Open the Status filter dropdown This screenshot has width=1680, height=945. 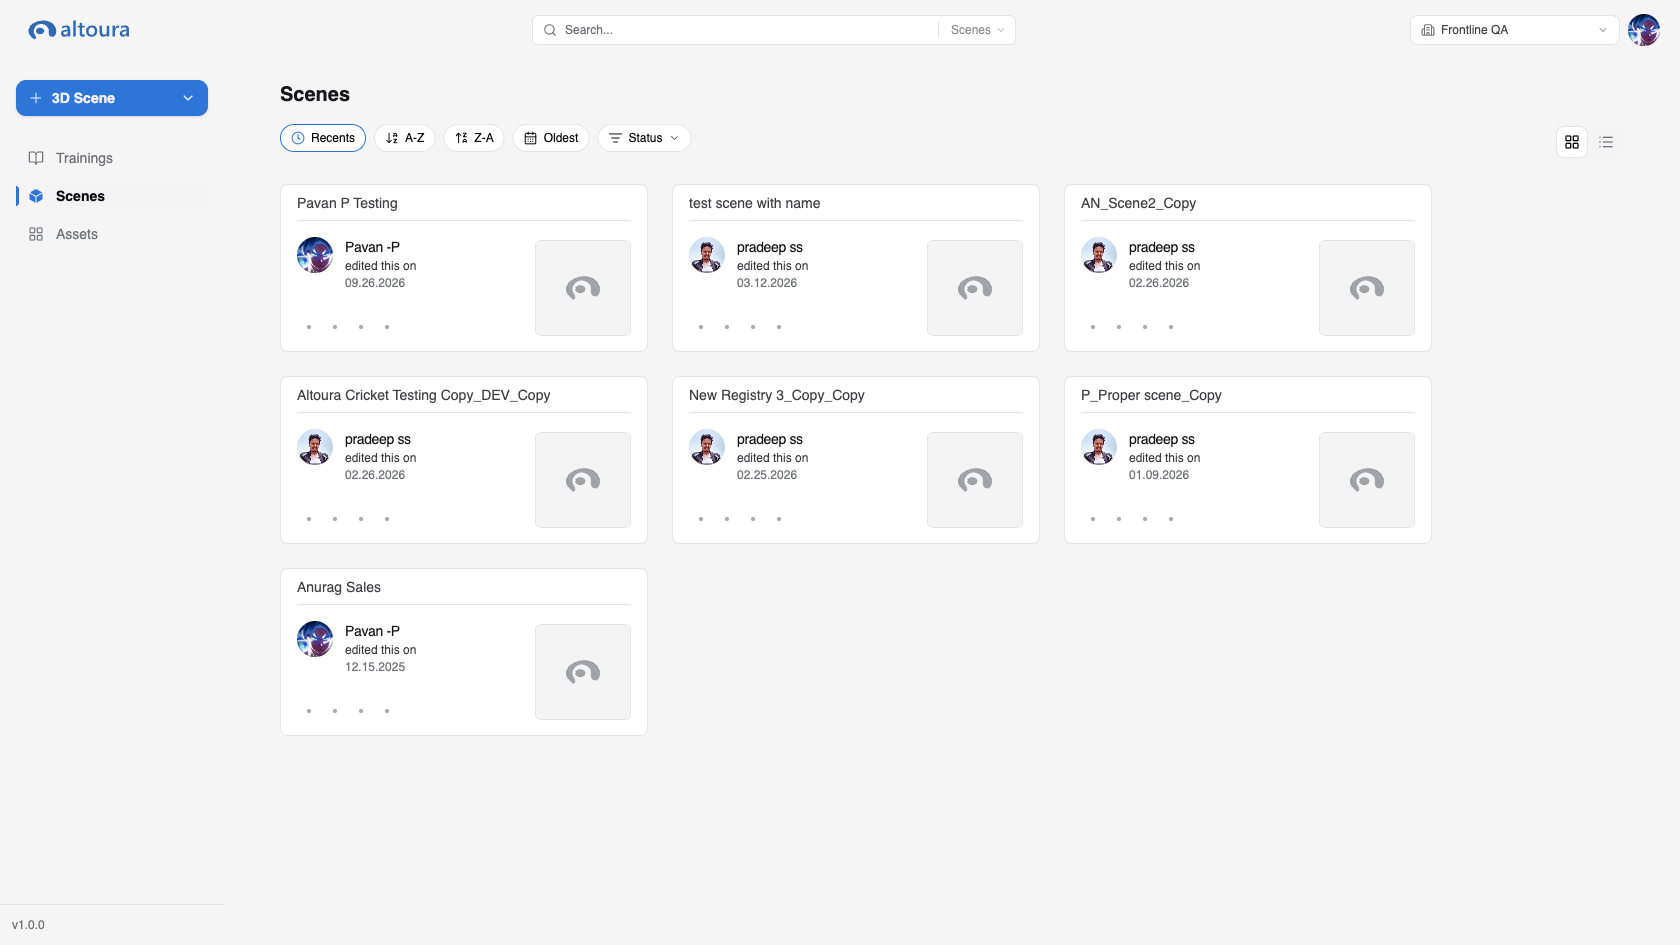[x=644, y=138]
